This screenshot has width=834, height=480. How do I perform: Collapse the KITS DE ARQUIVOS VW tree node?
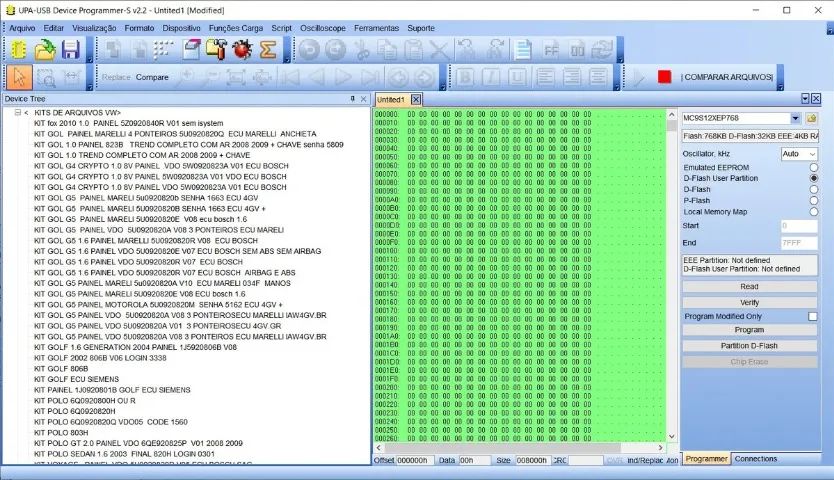pos(18,113)
